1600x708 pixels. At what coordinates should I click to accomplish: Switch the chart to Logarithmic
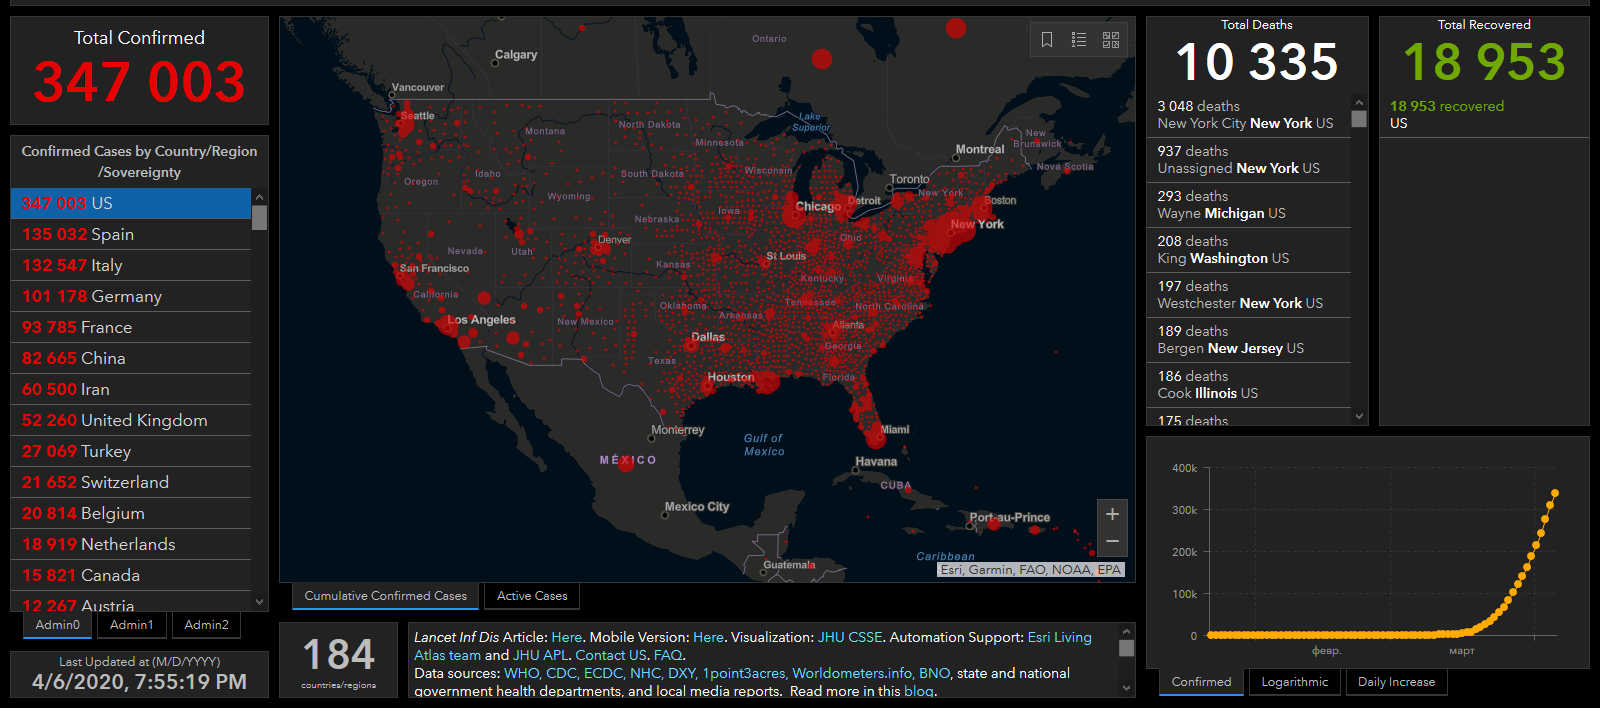click(x=1294, y=682)
